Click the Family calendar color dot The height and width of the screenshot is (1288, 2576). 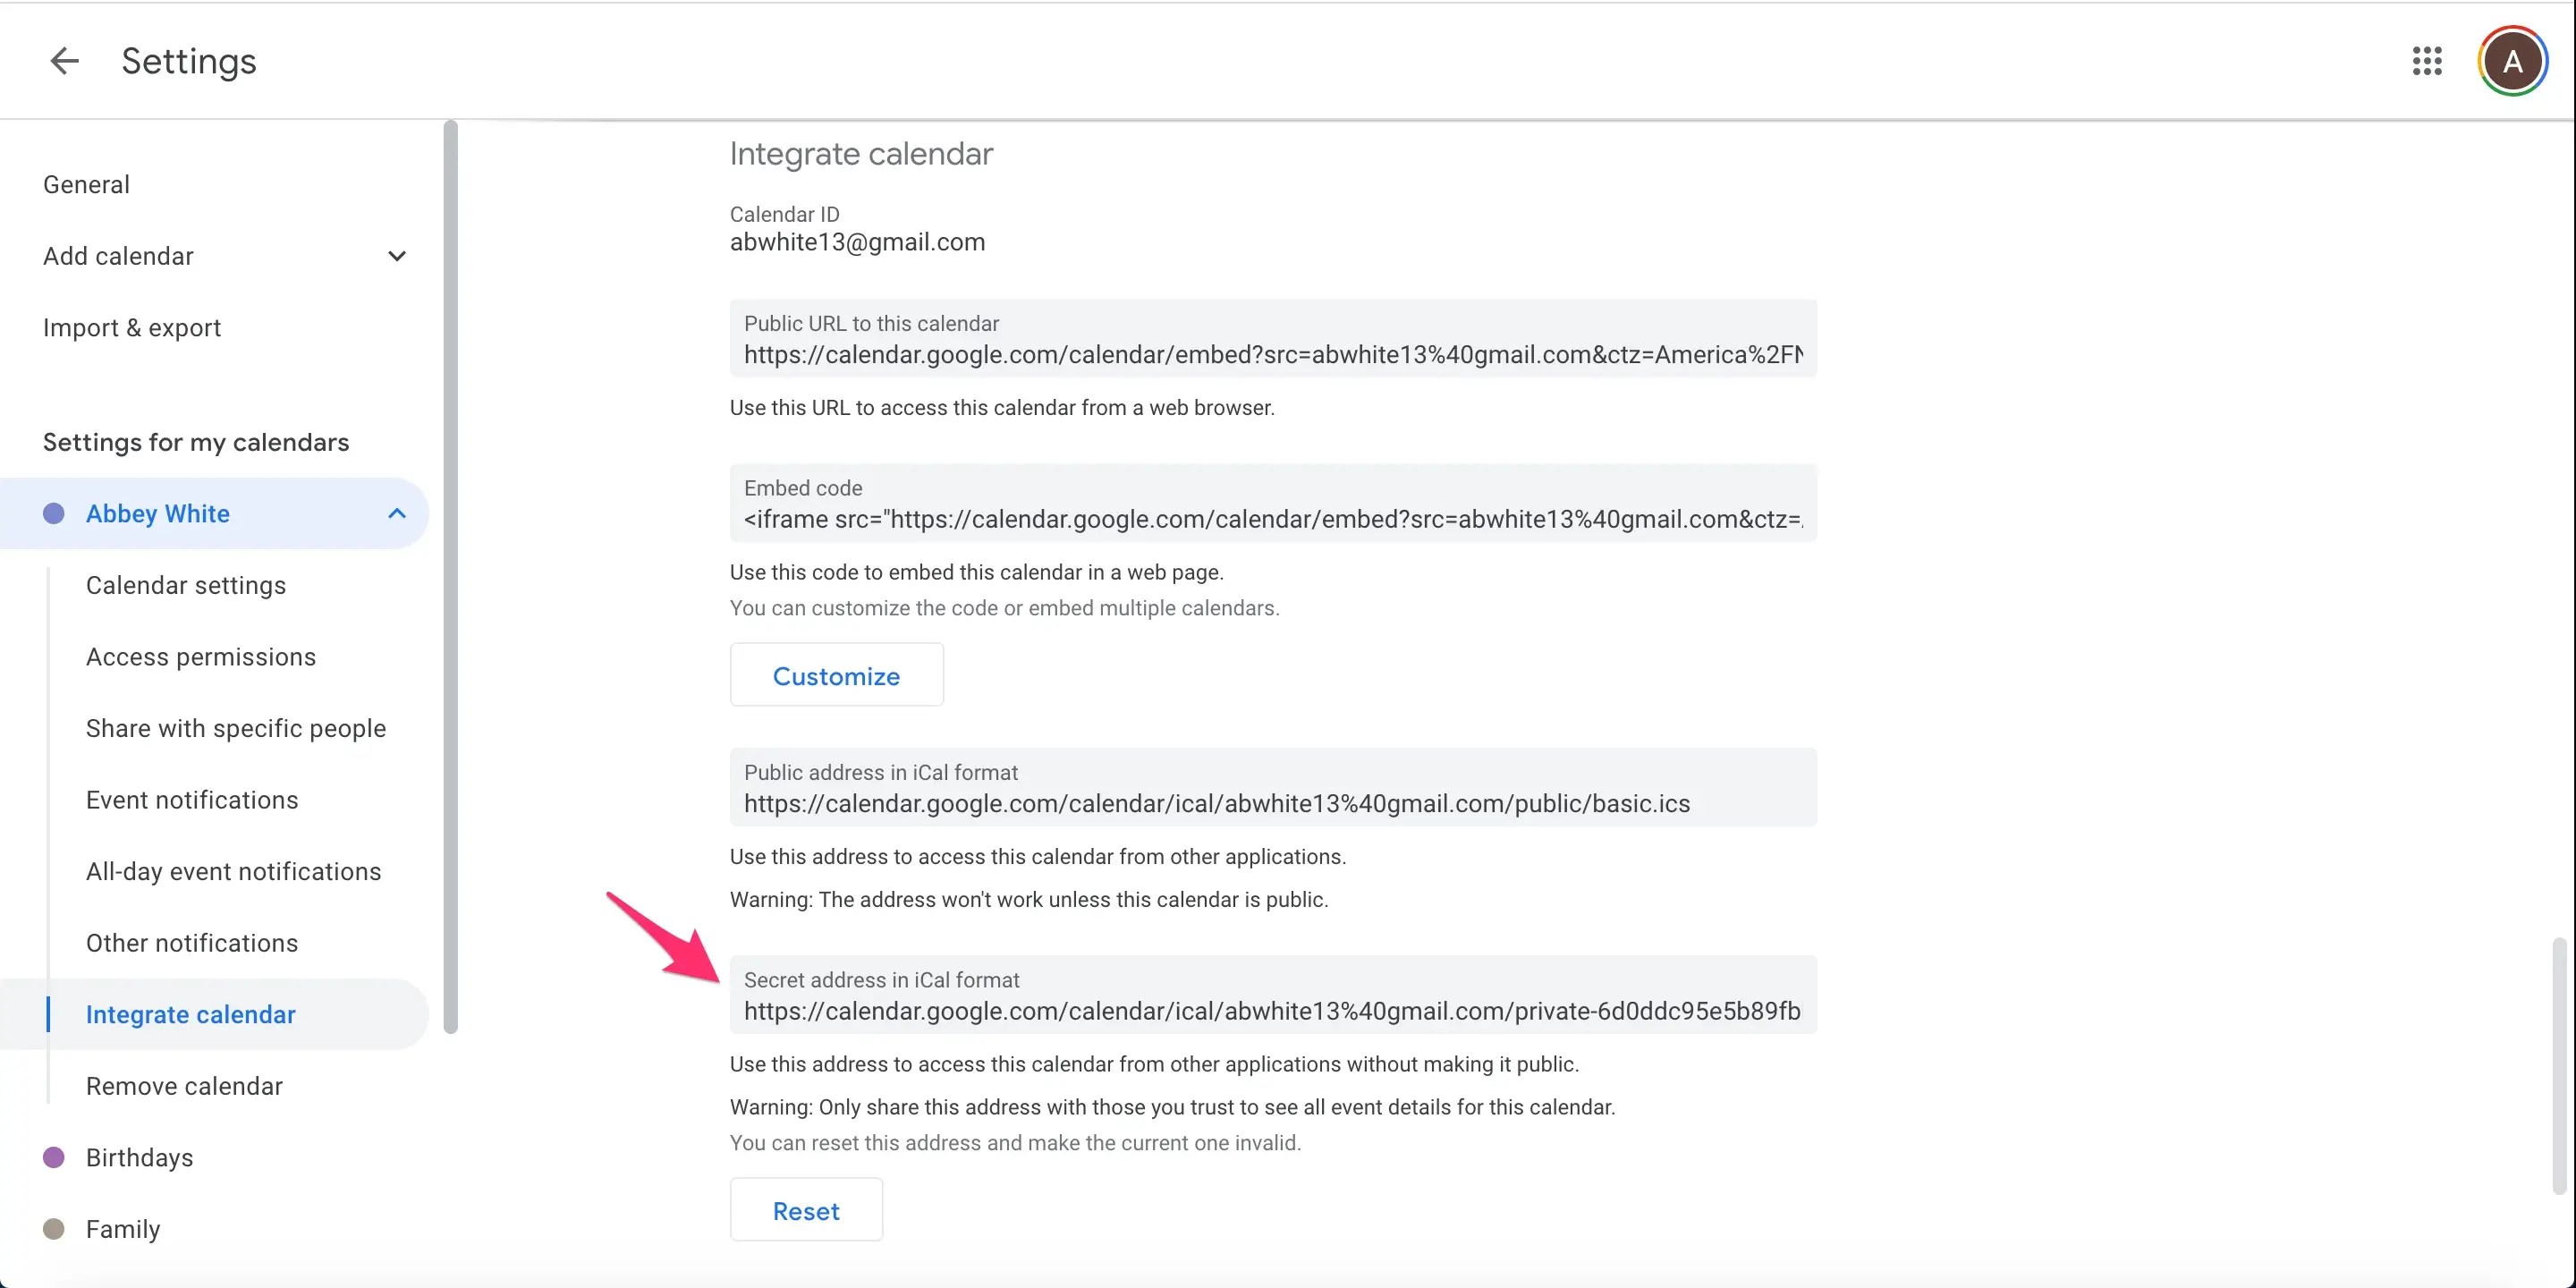[x=54, y=1228]
